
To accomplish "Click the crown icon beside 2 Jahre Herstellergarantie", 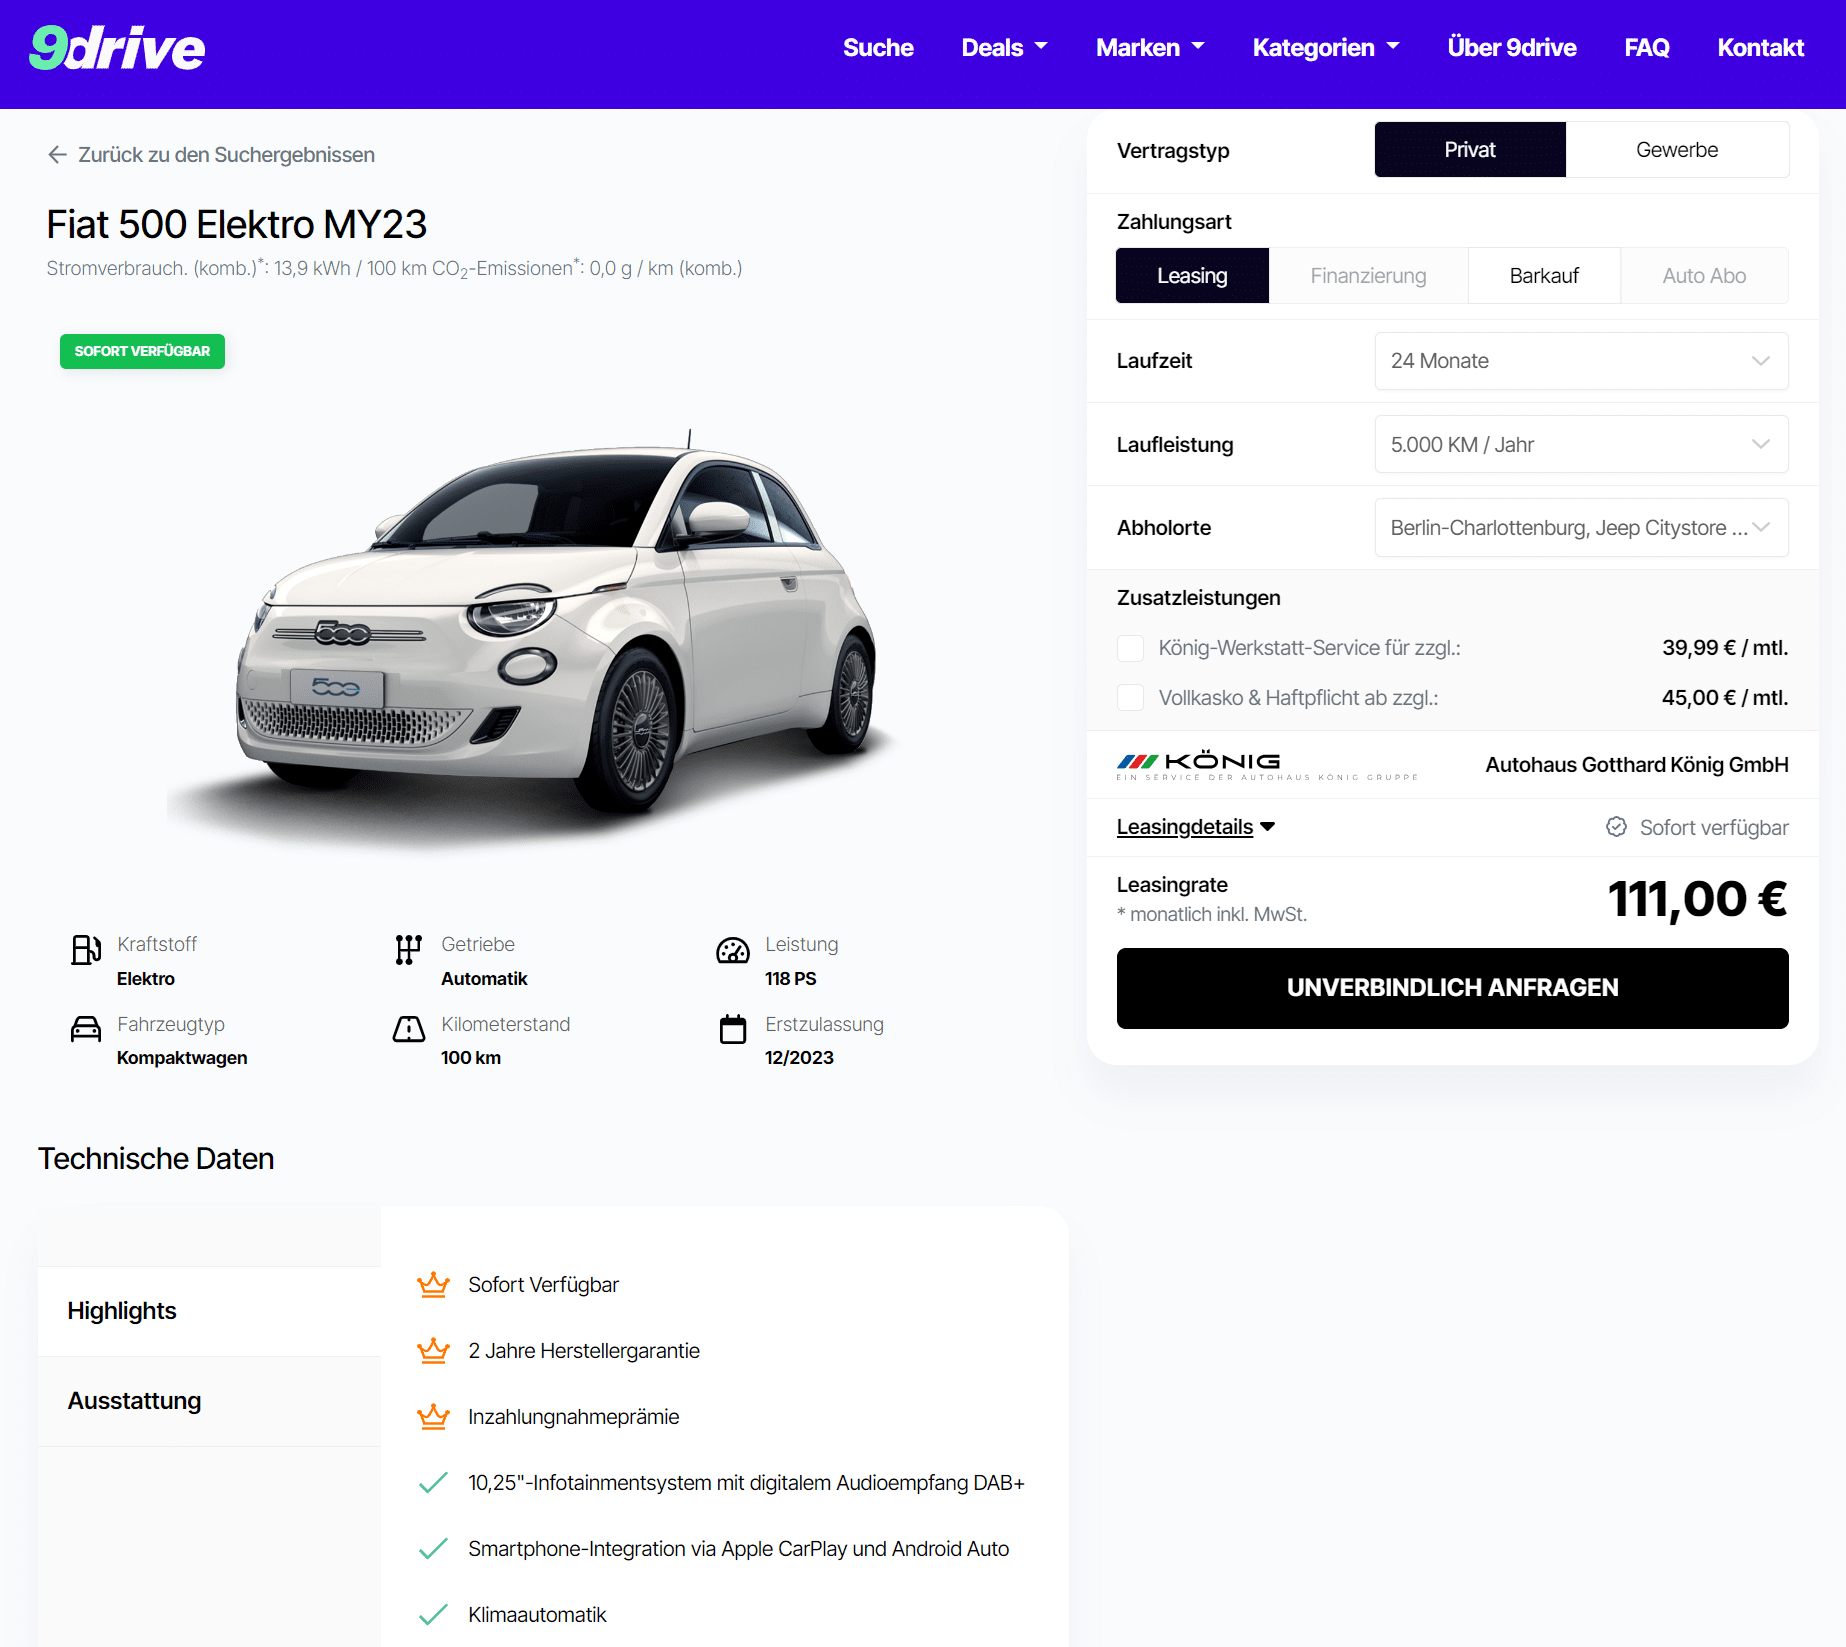I will point(433,1351).
